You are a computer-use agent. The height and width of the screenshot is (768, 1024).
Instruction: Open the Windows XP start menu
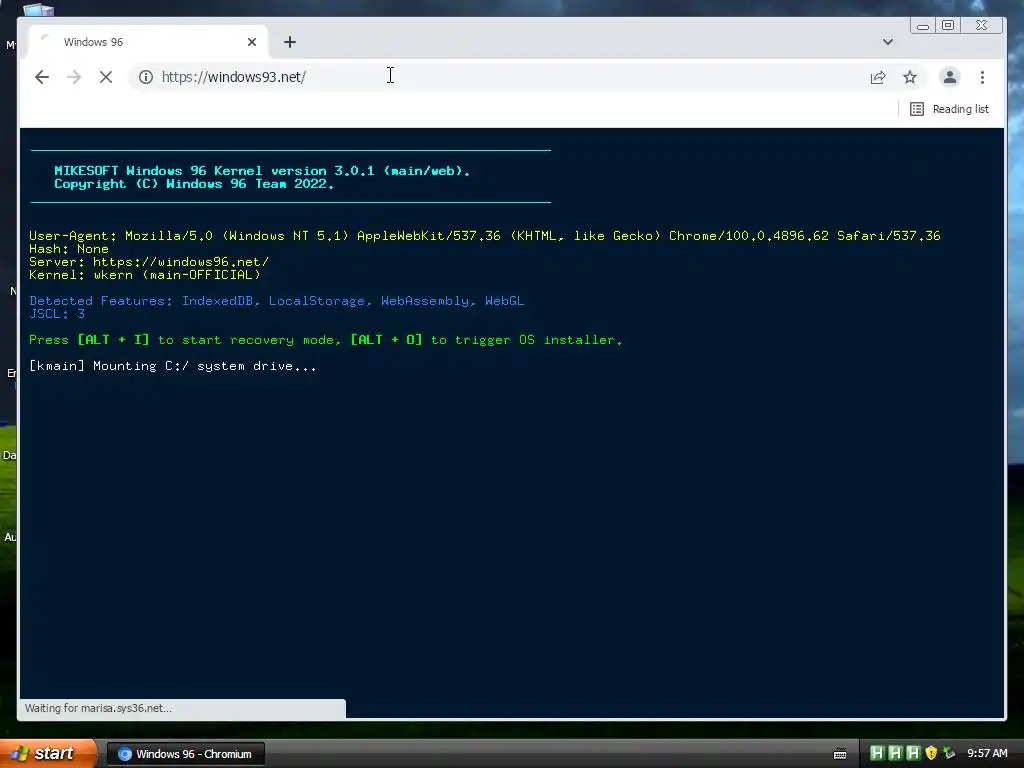point(48,754)
